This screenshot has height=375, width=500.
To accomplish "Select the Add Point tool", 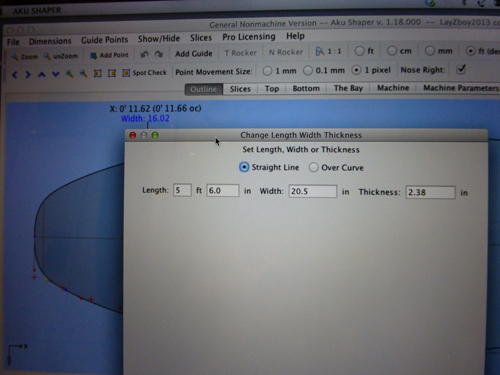I will [x=109, y=55].
